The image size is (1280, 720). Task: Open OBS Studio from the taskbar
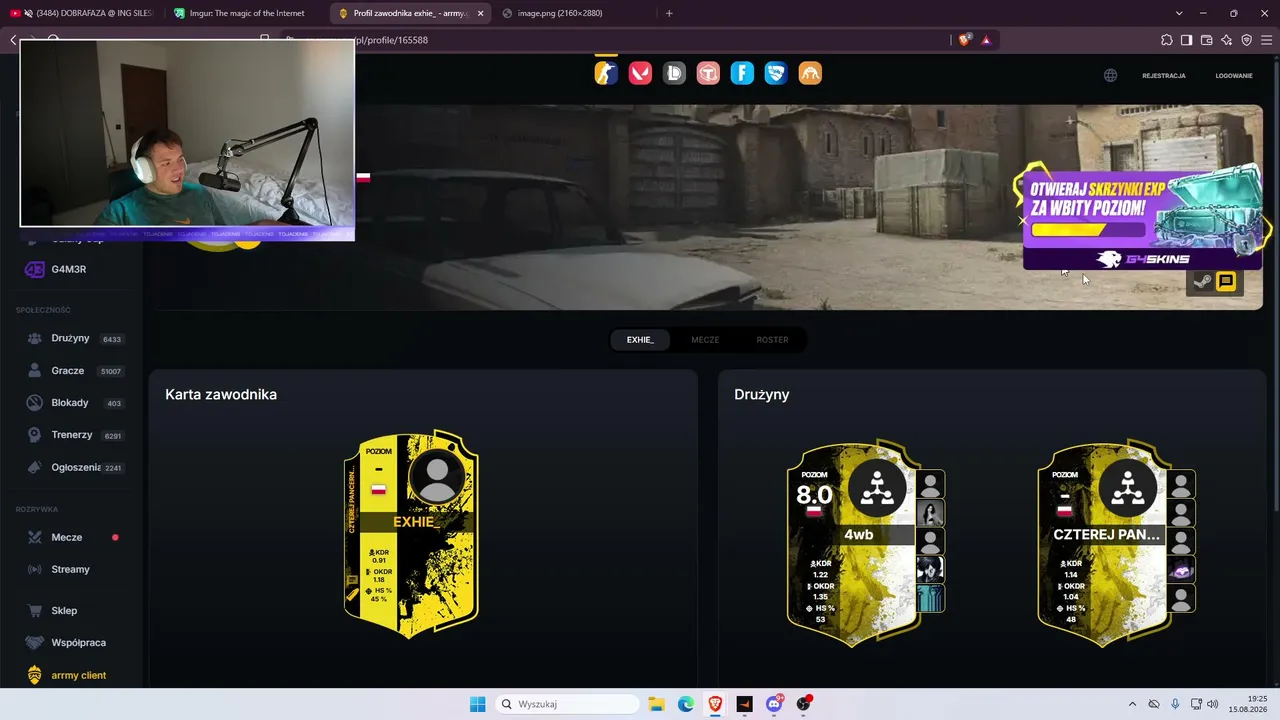pyautogui.click(x=804, y=704)
